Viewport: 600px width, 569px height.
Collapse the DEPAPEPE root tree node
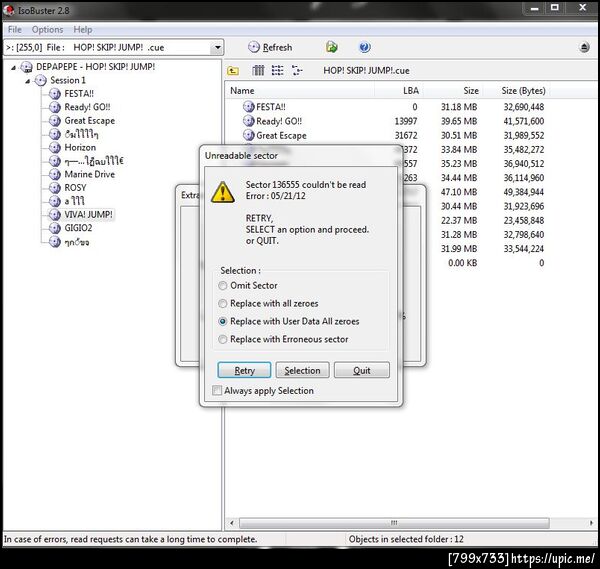click(13, 68)
